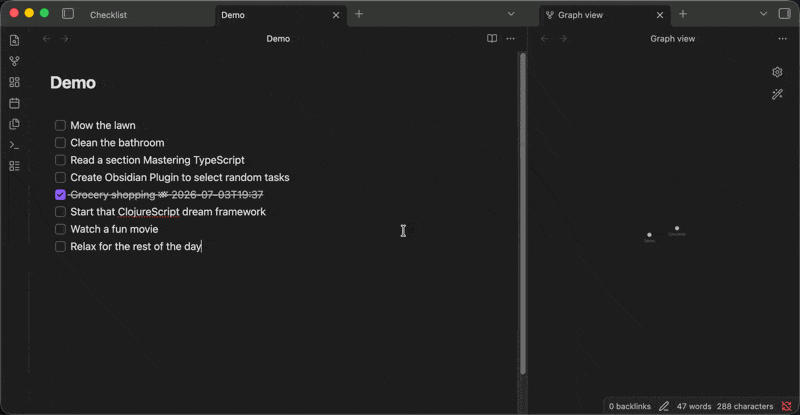Click text 'Mow the lawn'
Image resolution: width=800 pixels, height=415 pixels.
[103, 126]
